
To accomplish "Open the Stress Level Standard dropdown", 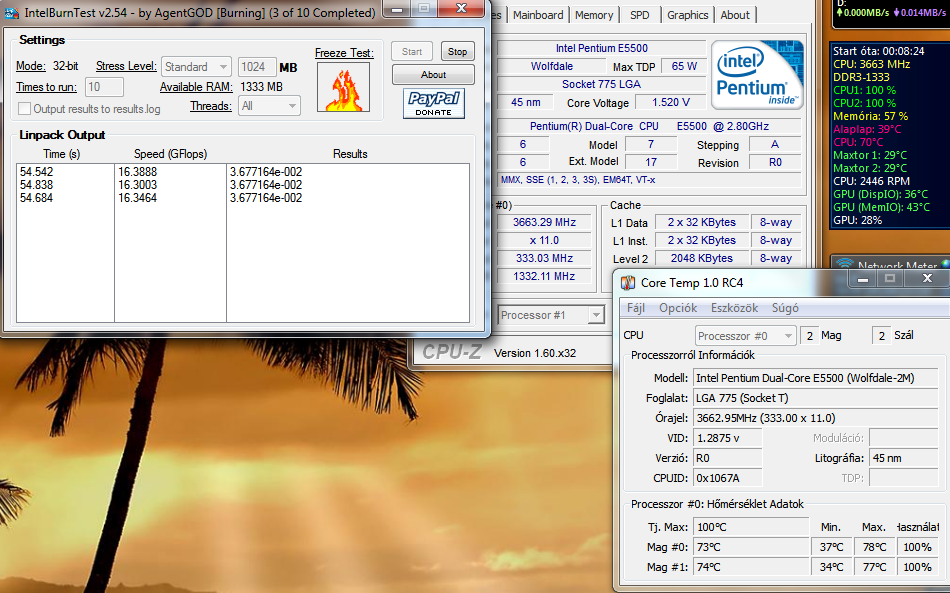I will [196, 67].
